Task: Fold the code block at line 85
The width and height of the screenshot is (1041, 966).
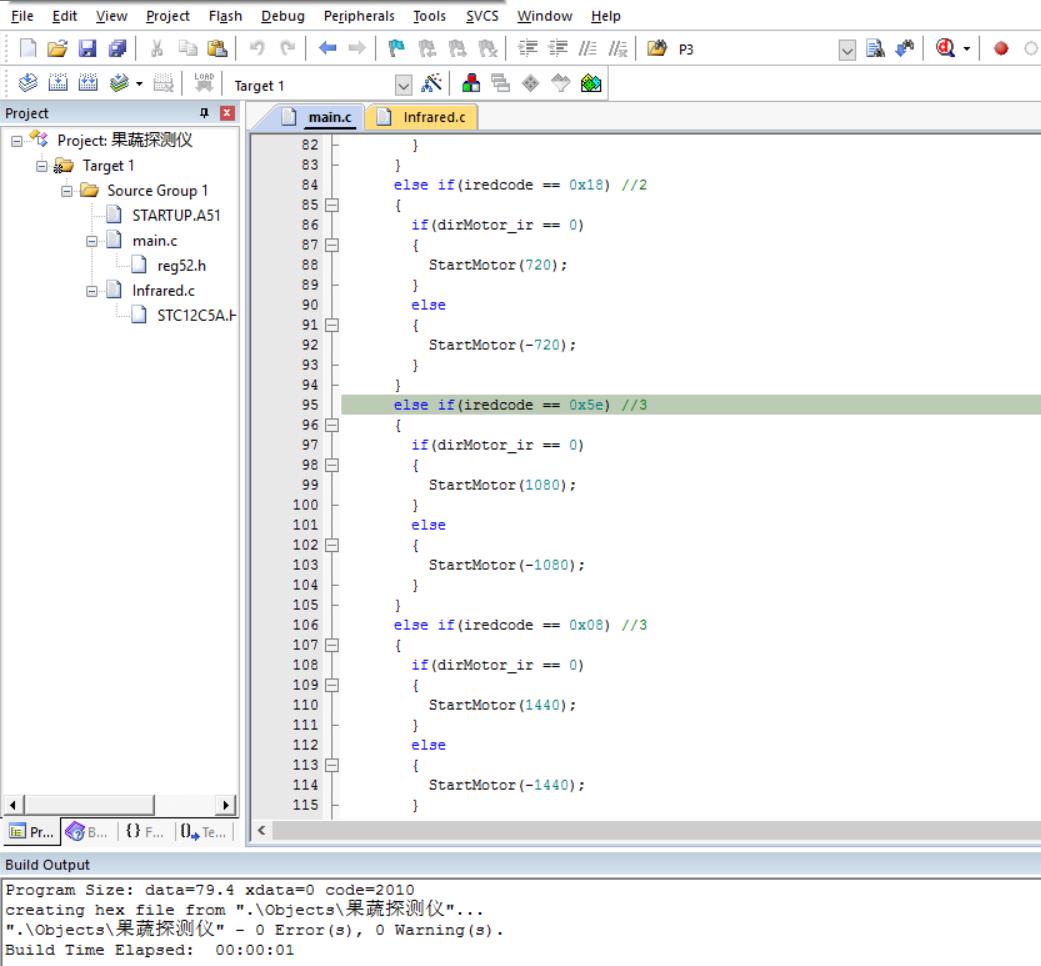Action: (332, 205)
